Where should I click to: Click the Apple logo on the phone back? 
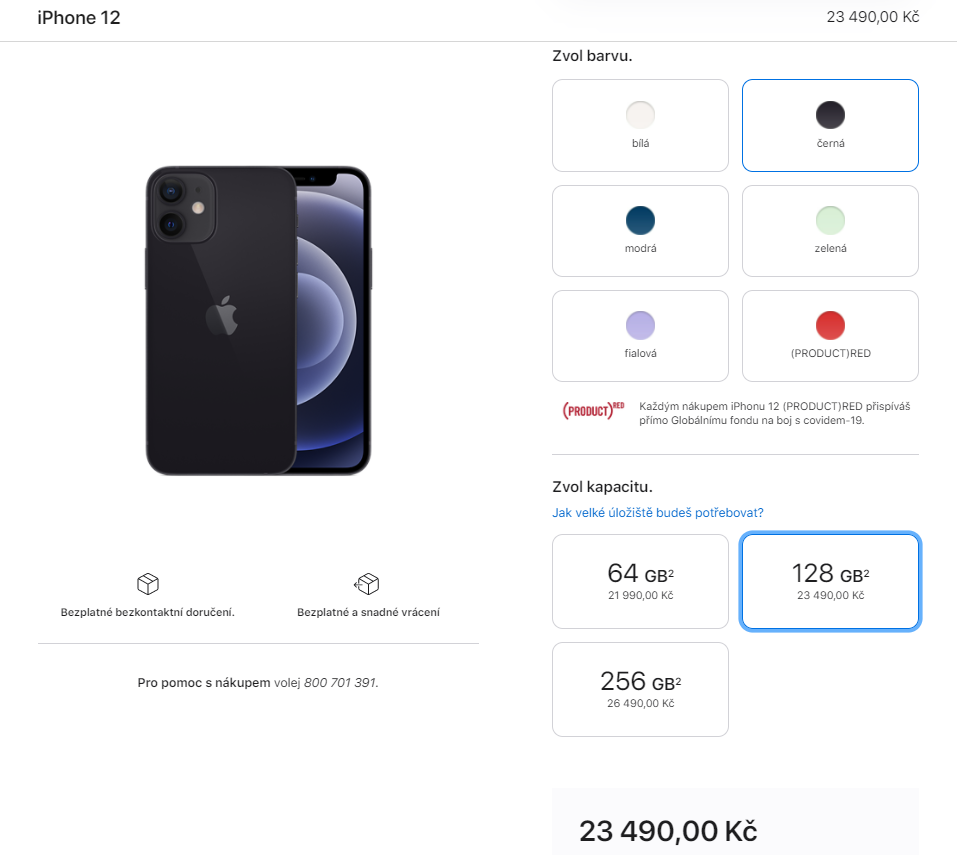[x=222, y=316]
